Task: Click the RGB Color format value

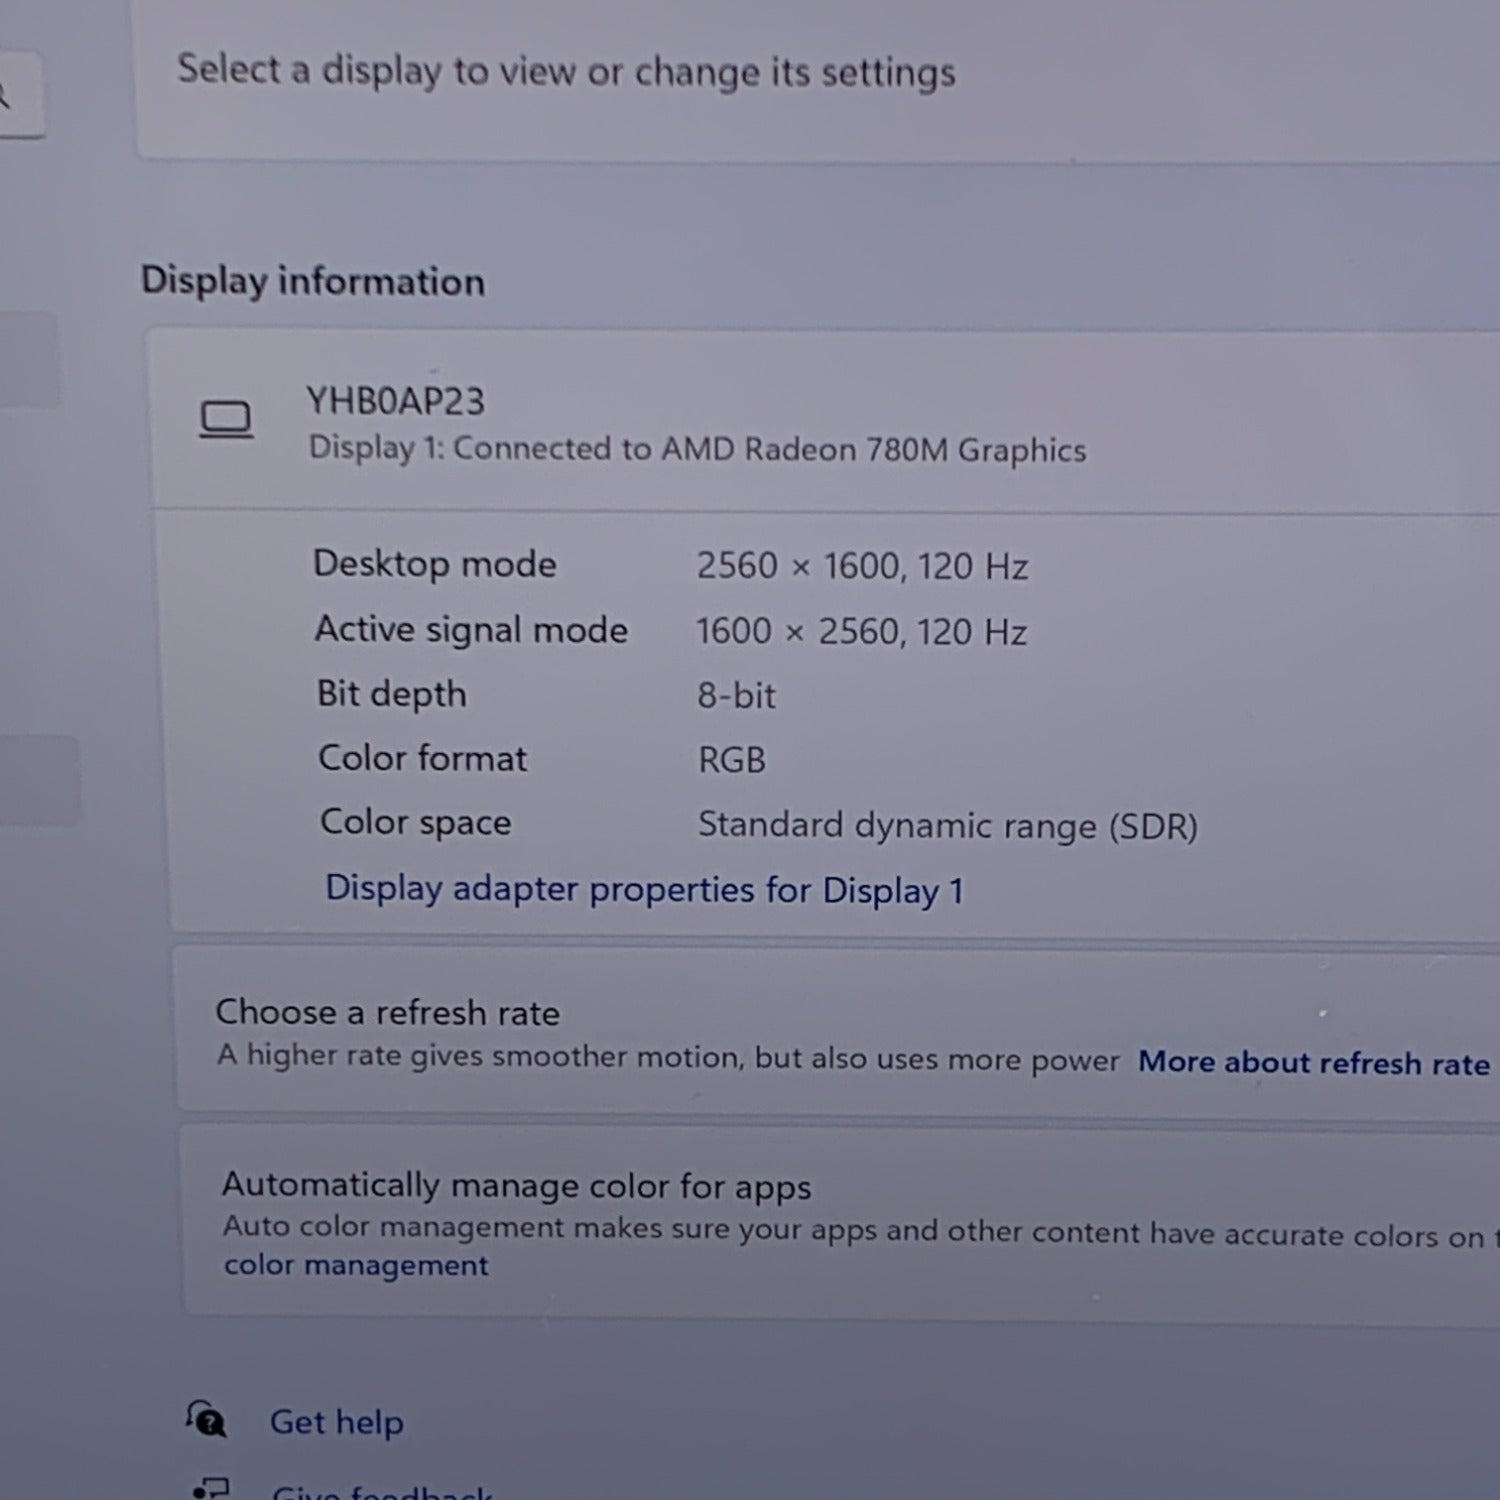Action: [x=731, y=760]
